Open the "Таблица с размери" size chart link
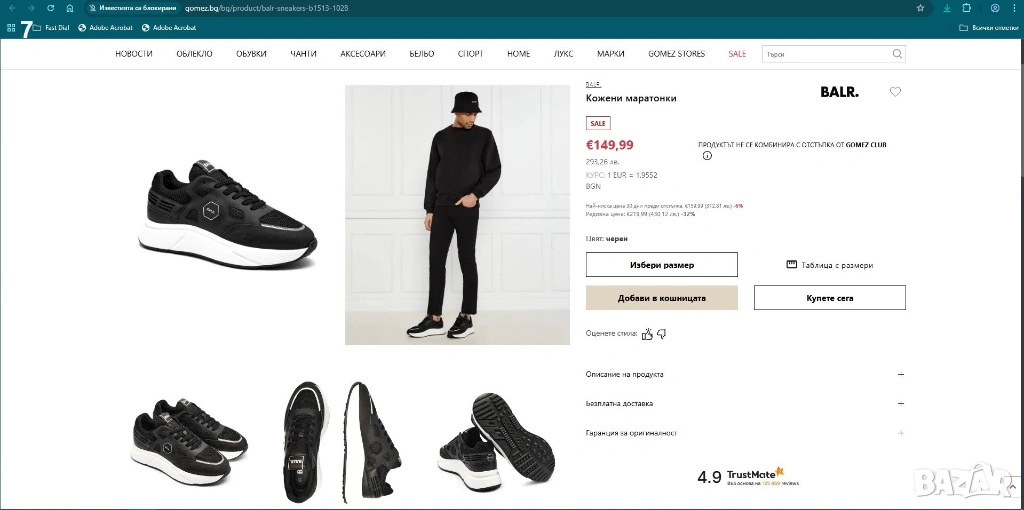The width and height of the screenshot is (1024, 510). (x=830, y=265)
